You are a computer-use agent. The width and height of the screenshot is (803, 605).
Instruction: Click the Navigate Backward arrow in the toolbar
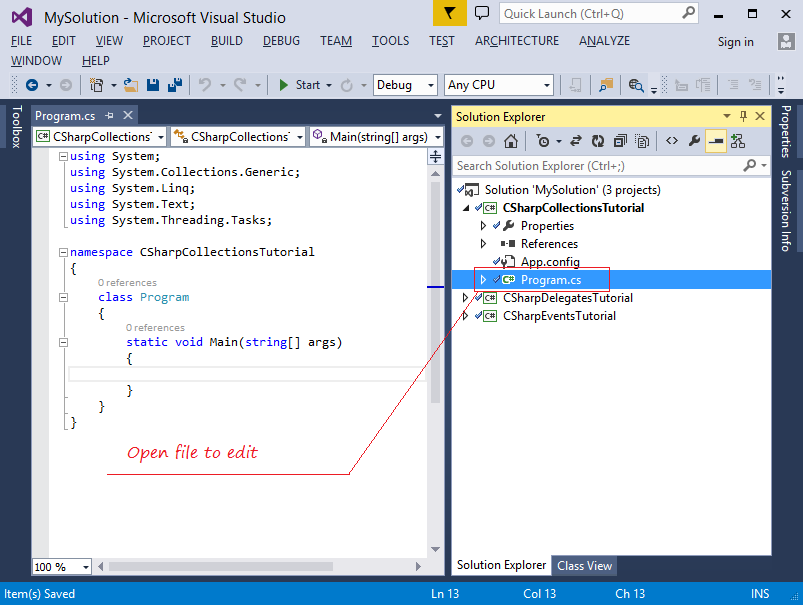tap(32, 85)
